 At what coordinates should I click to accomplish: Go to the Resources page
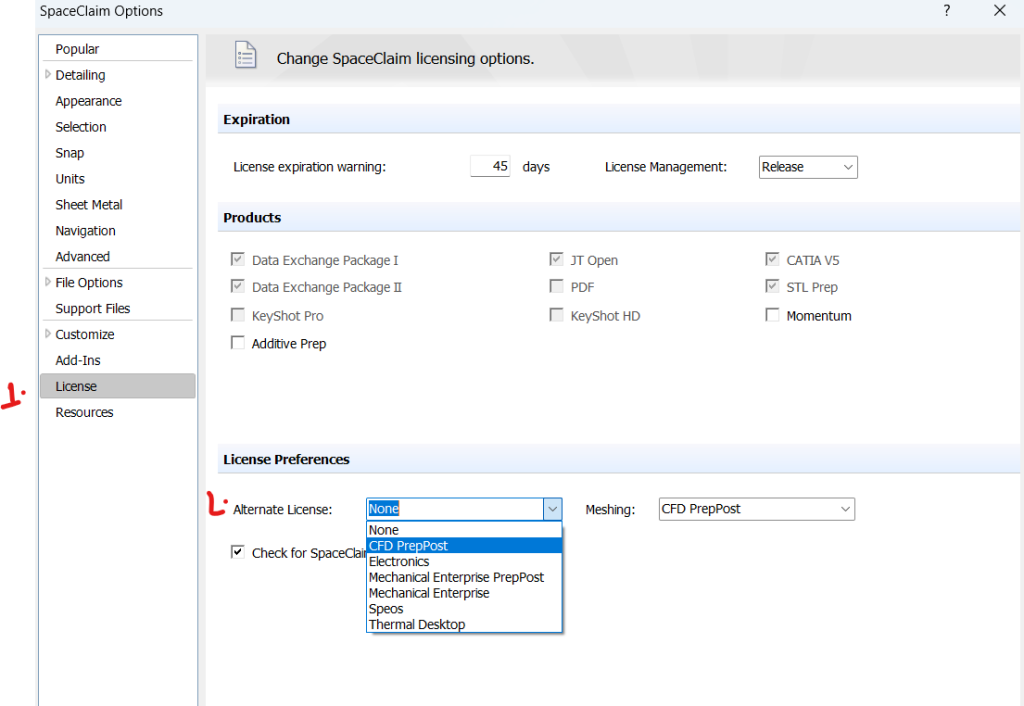tap(84, 412)
